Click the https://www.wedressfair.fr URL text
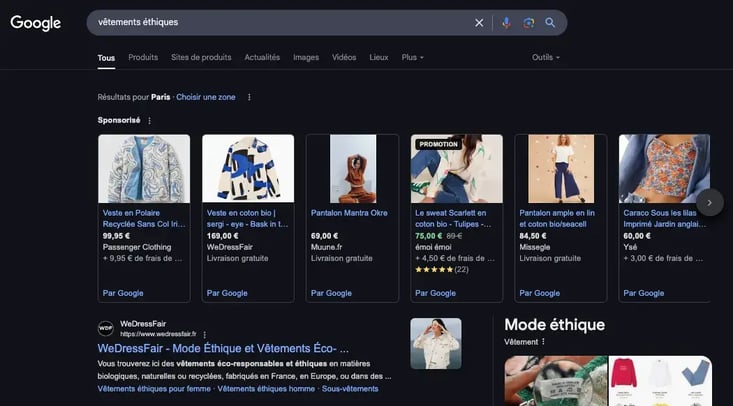Screen dimensions: 733x406 pyautogui.click(x=158, y=334)
